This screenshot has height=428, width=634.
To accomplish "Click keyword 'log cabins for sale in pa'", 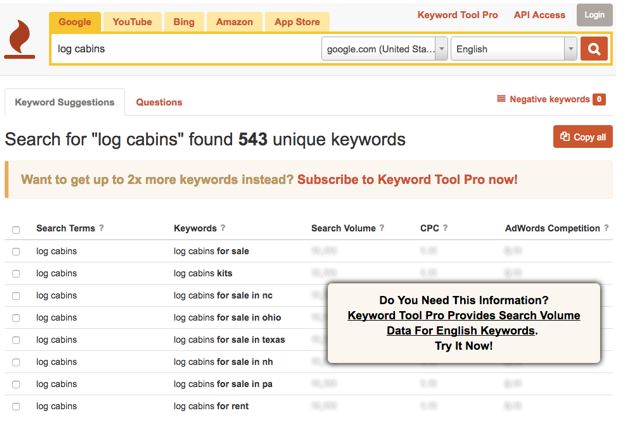I will click(x=223, y=384).
